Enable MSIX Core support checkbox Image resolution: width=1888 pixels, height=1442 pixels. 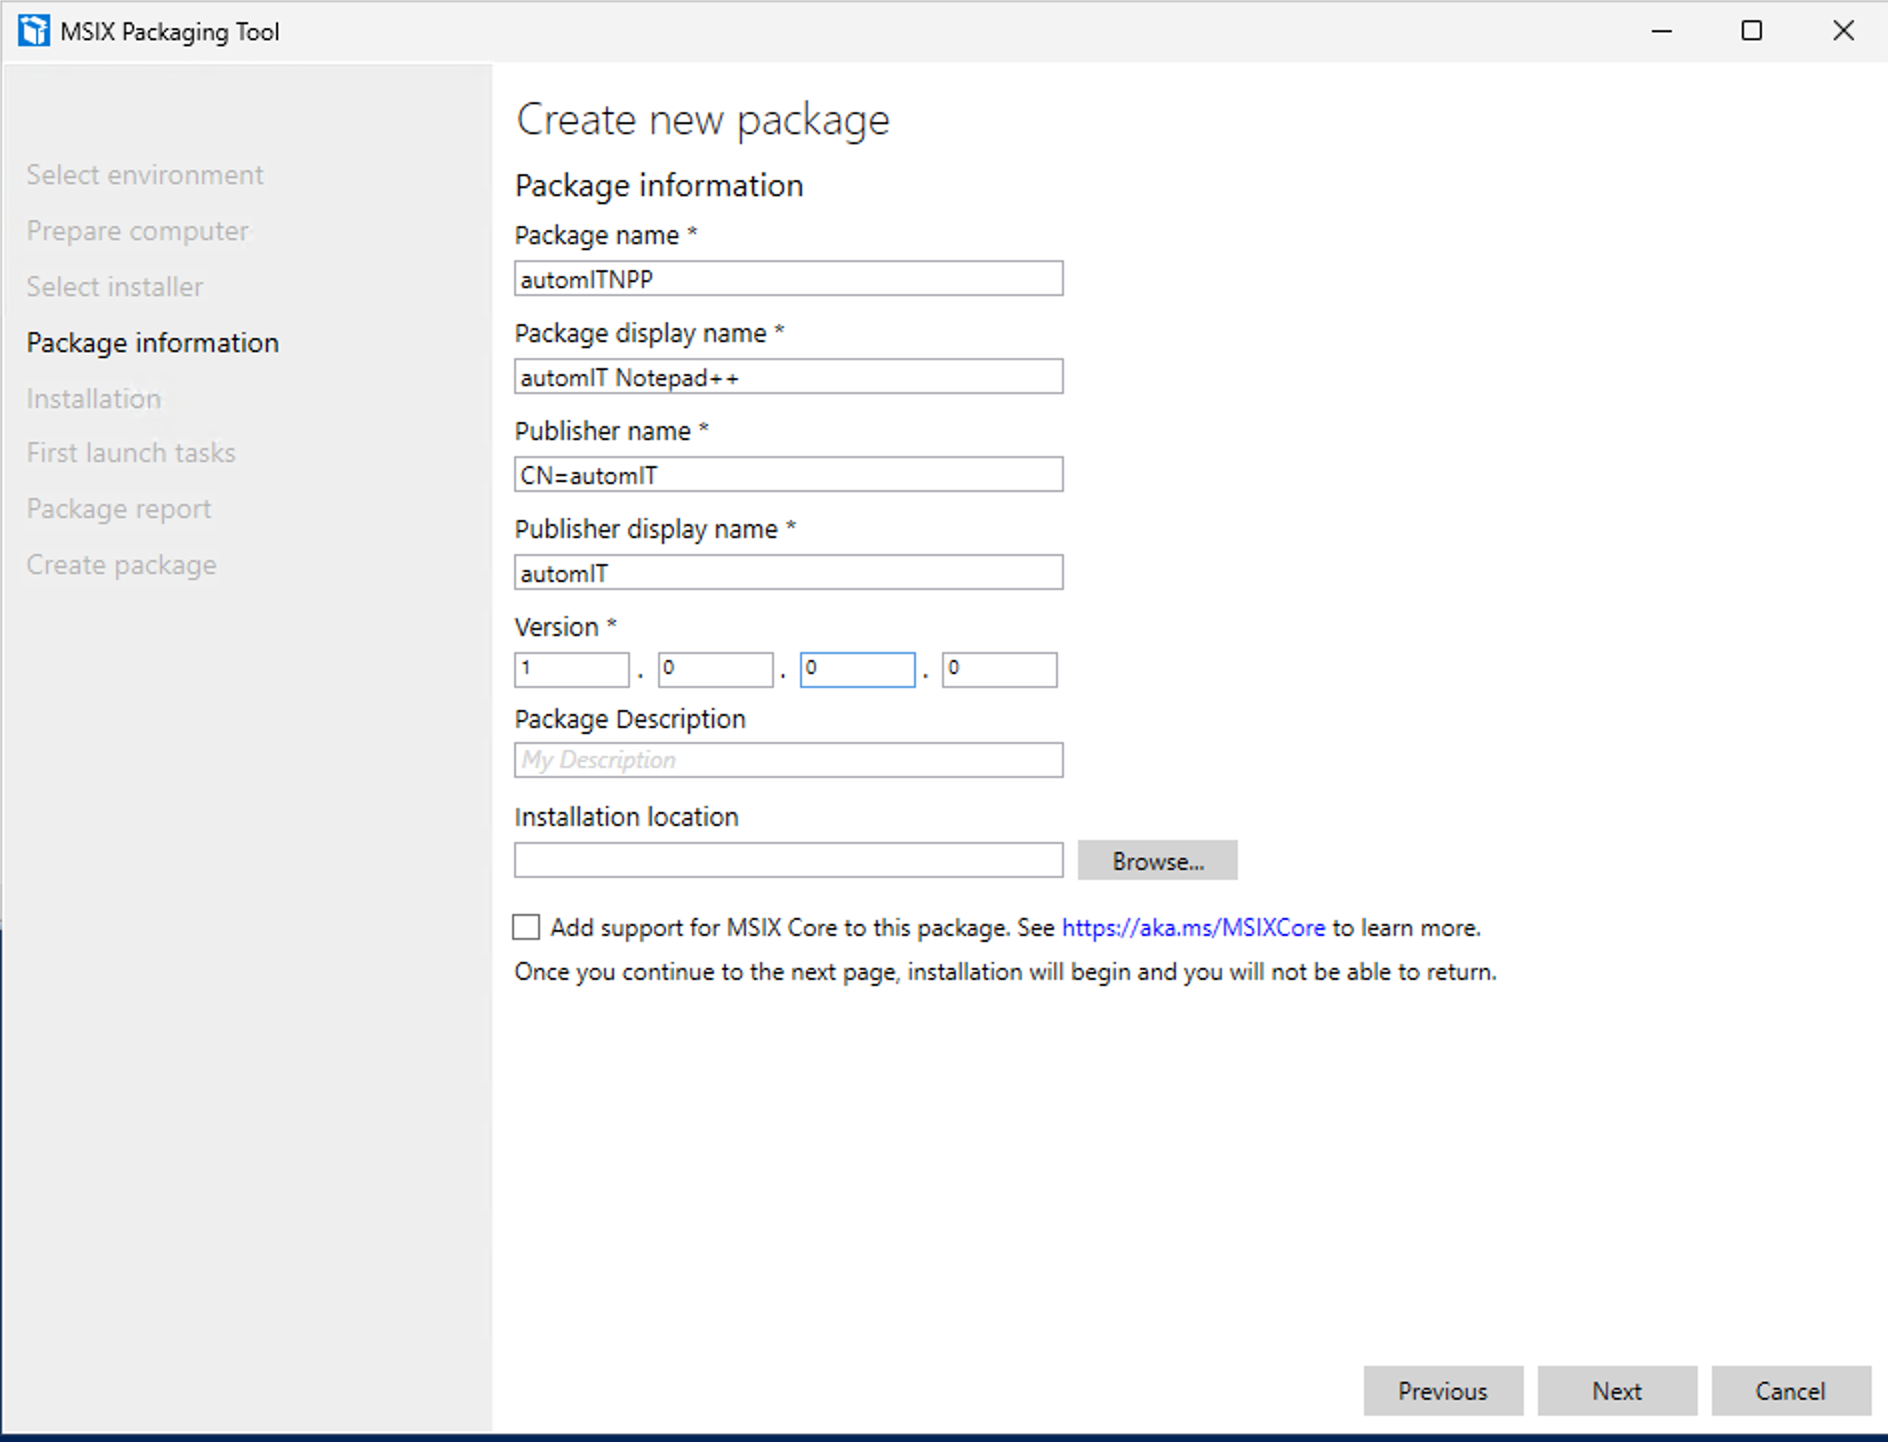click(x=526, y=927)
